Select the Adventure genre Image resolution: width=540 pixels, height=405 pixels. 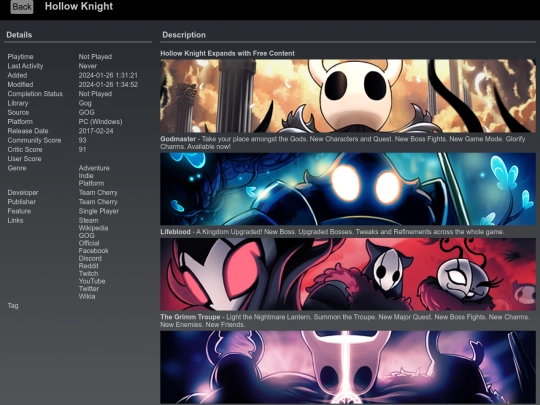(94, 168)
